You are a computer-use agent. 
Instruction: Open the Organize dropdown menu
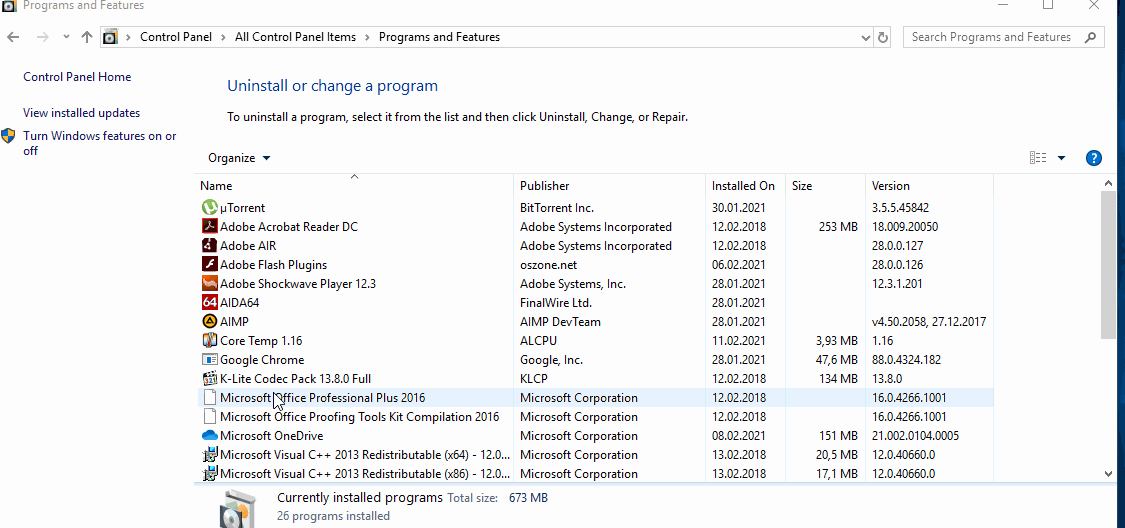point(239,158)
